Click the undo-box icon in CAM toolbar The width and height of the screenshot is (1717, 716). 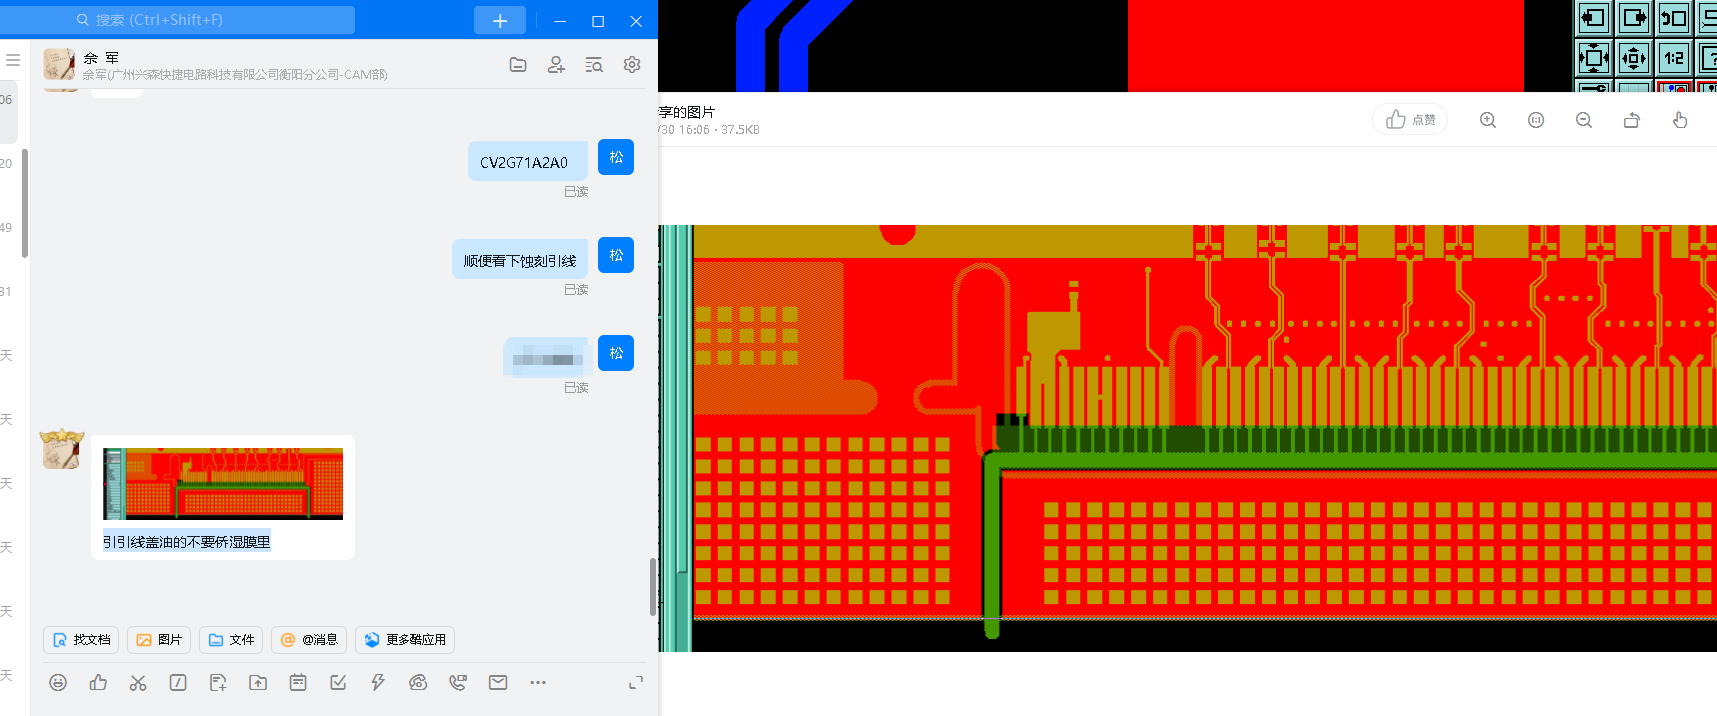(1674, 18)
